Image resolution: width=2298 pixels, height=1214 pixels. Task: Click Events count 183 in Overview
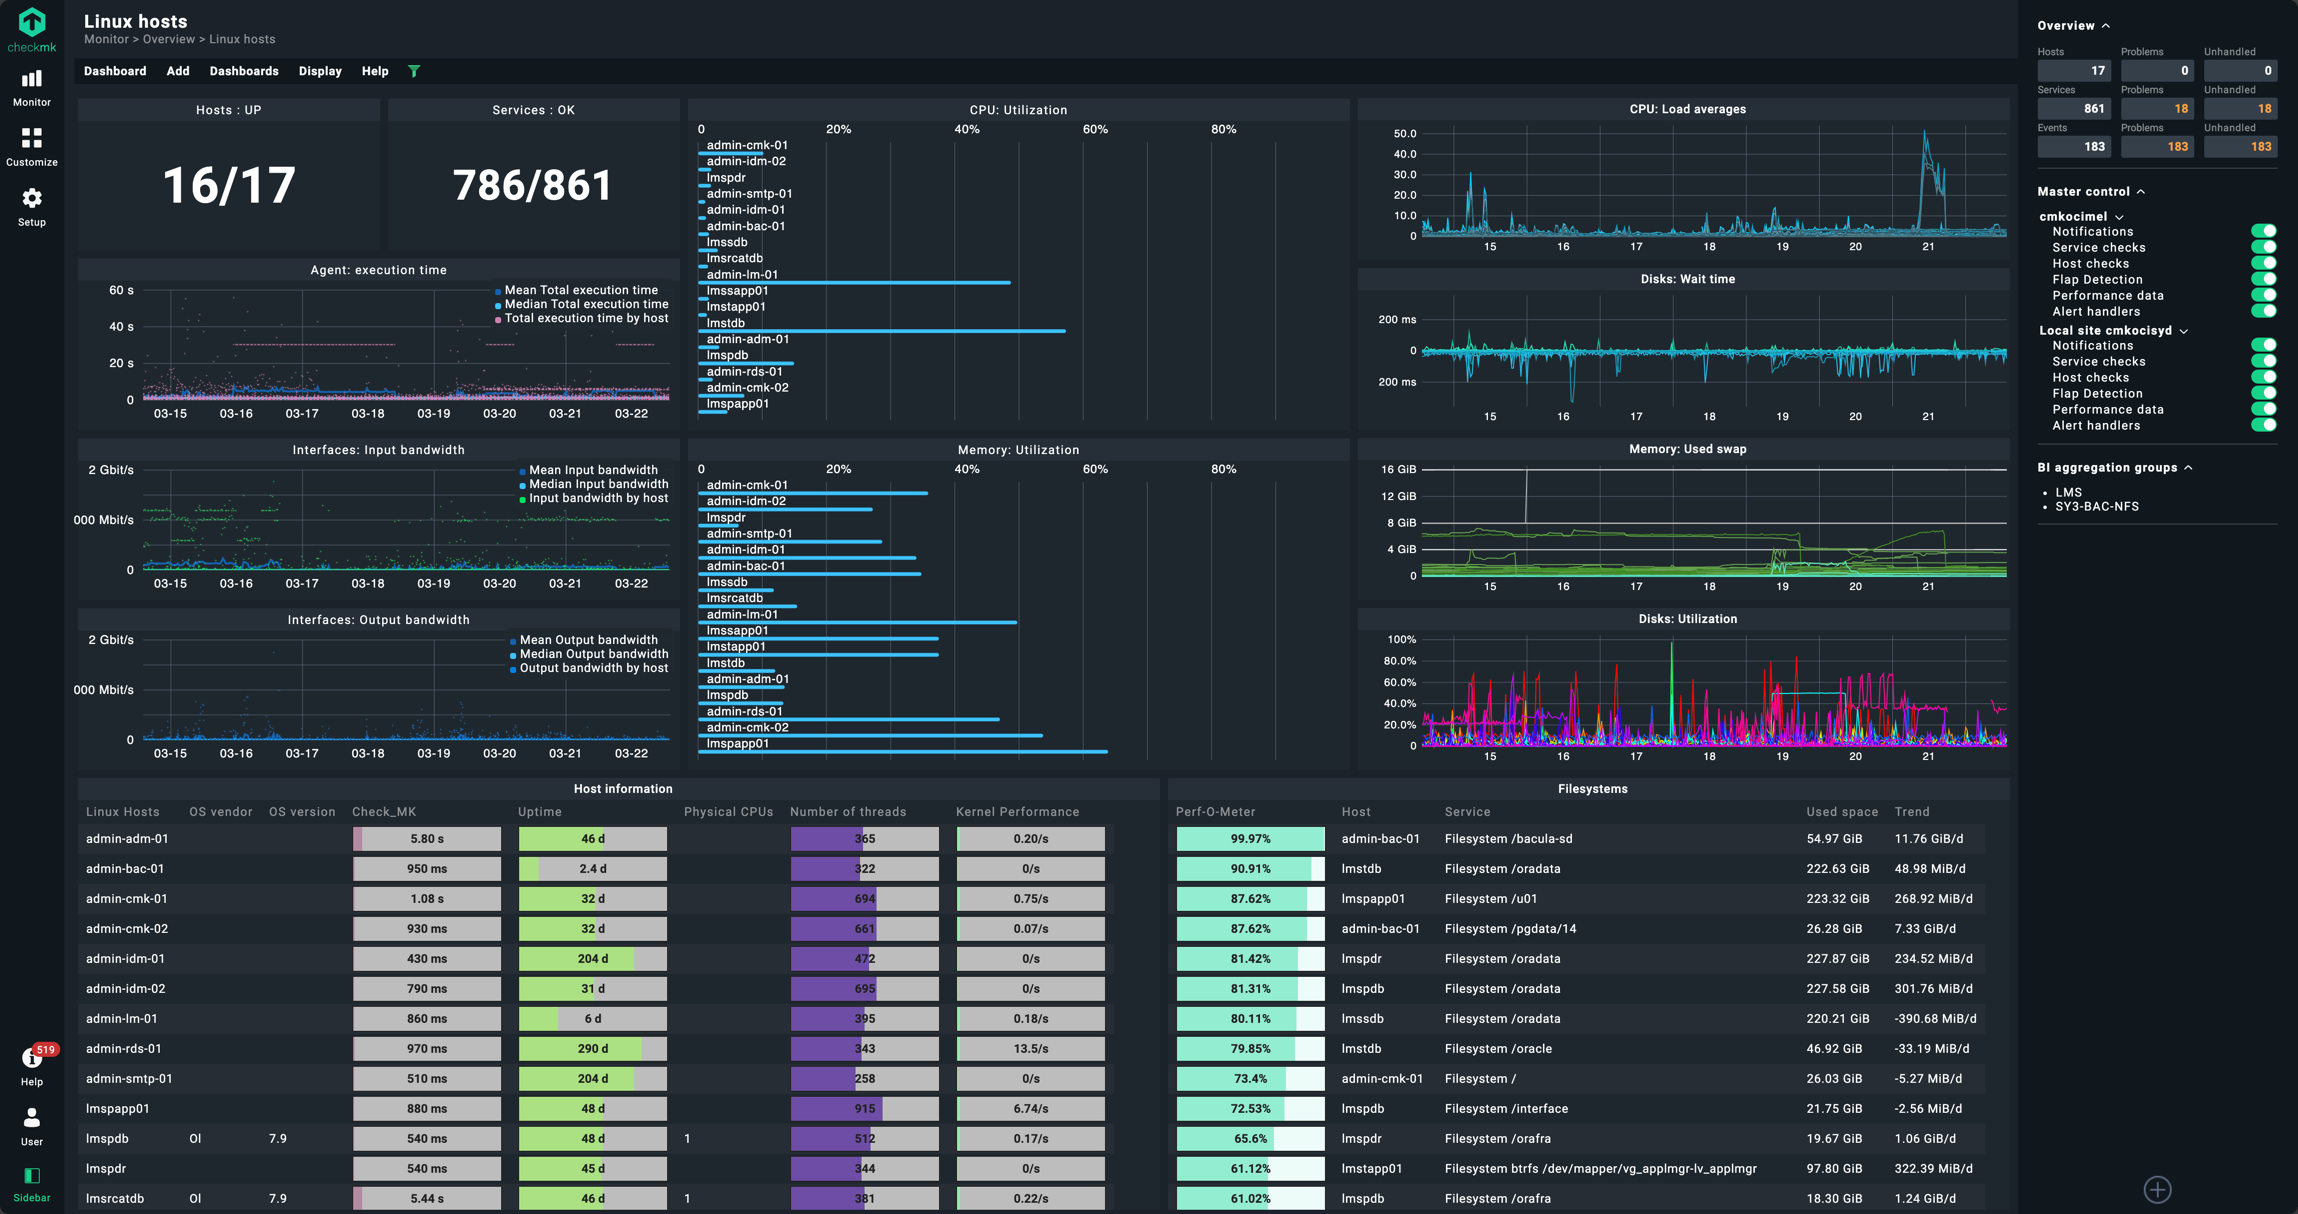[2074, 146]
